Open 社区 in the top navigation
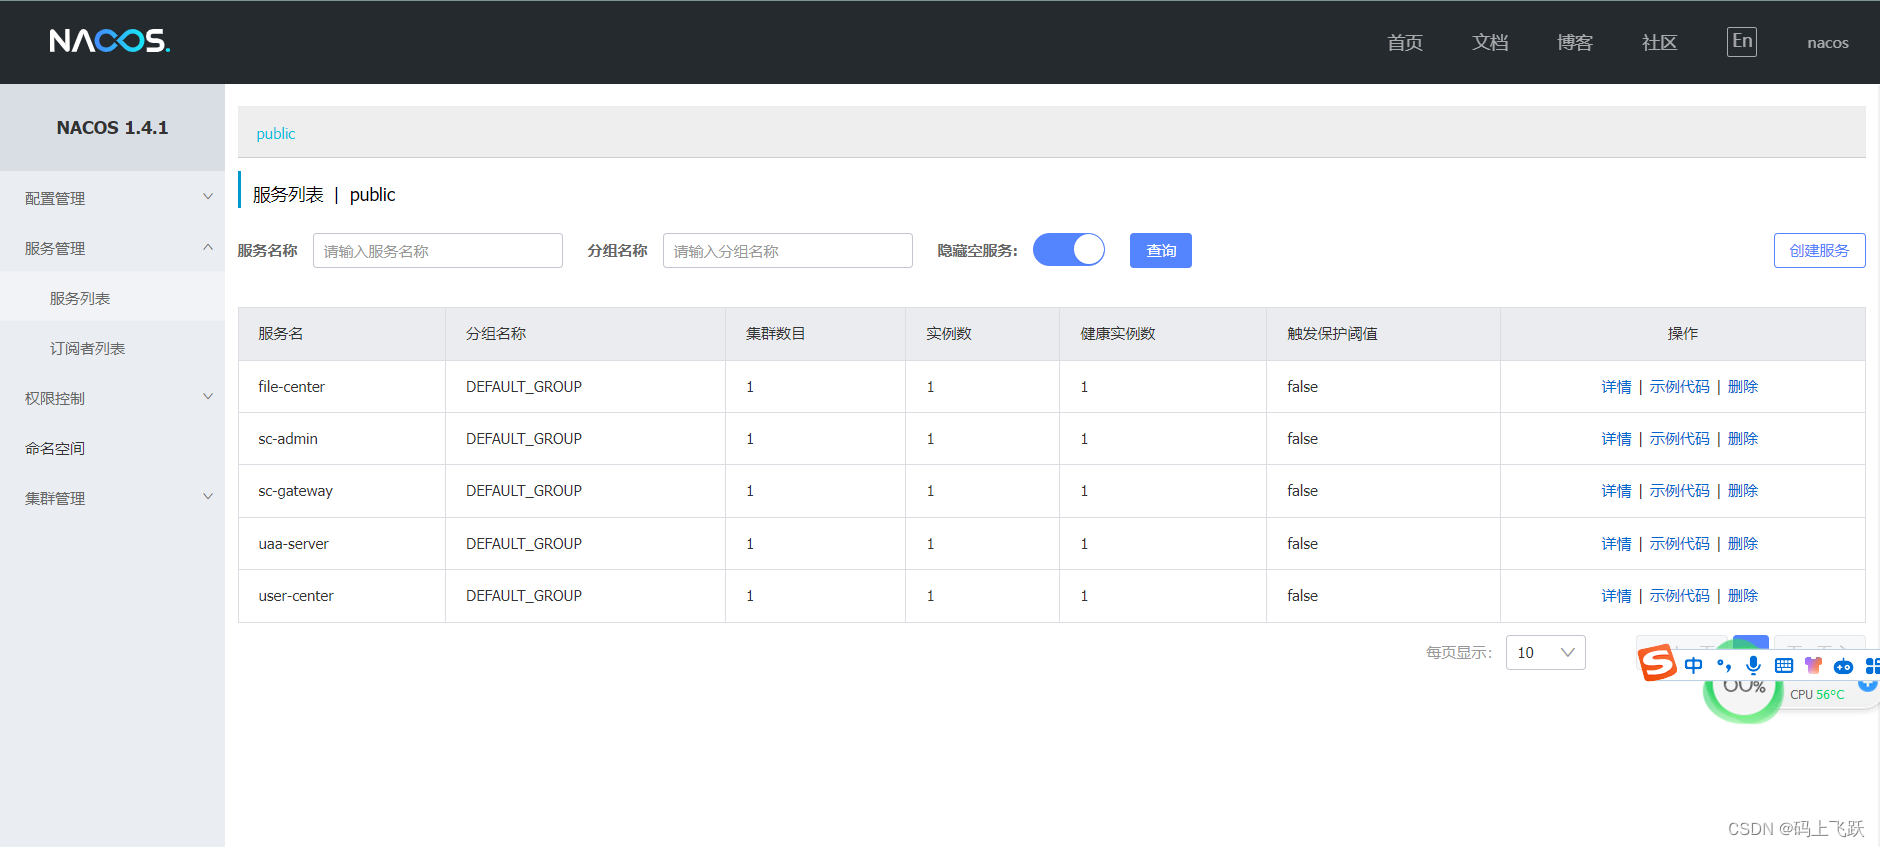 tap(1660, 42)
